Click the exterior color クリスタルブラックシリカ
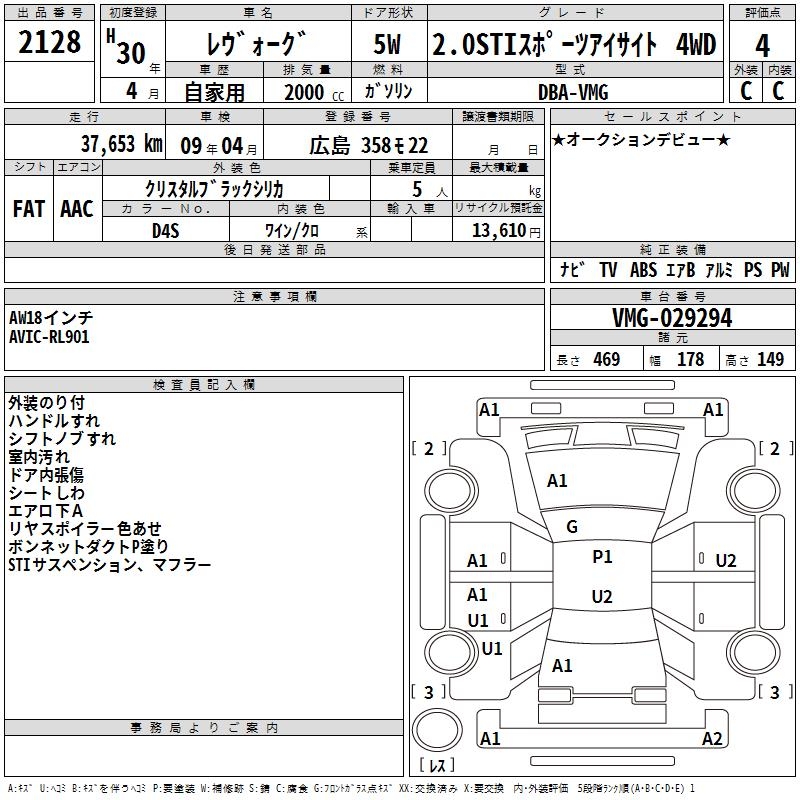The width and height of the screenshot is (800, 800). 214,189
